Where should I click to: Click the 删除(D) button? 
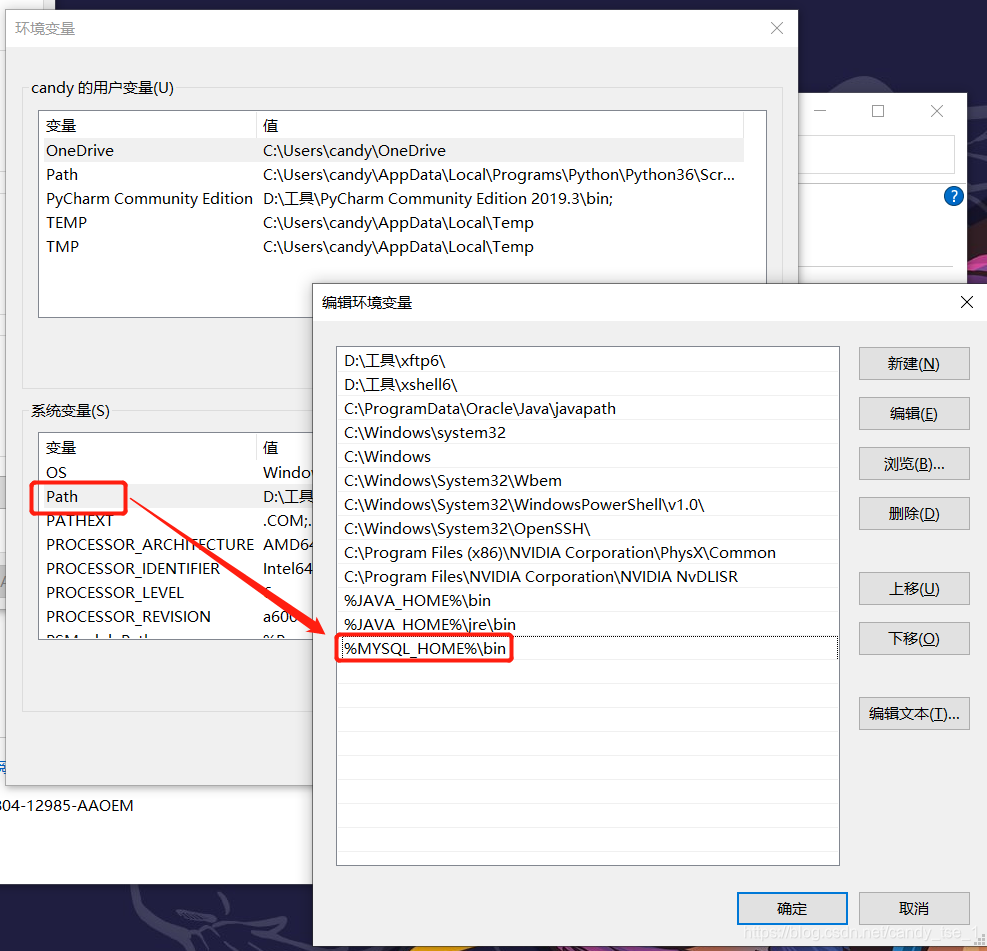[912, 513]
